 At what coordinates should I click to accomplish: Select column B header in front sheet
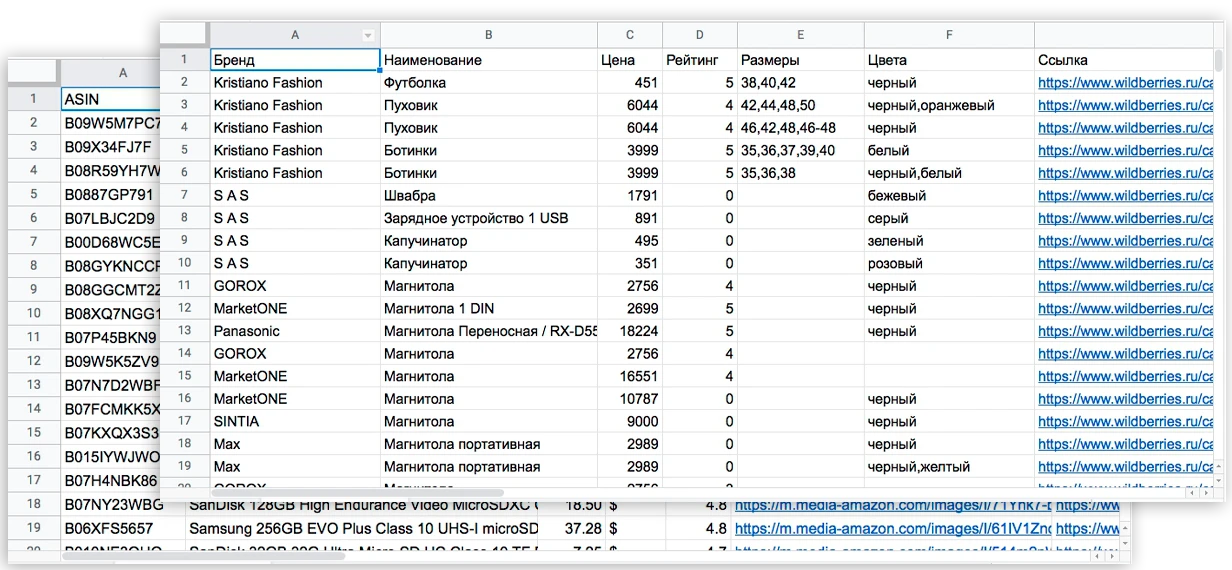click(x=488, y=35)
